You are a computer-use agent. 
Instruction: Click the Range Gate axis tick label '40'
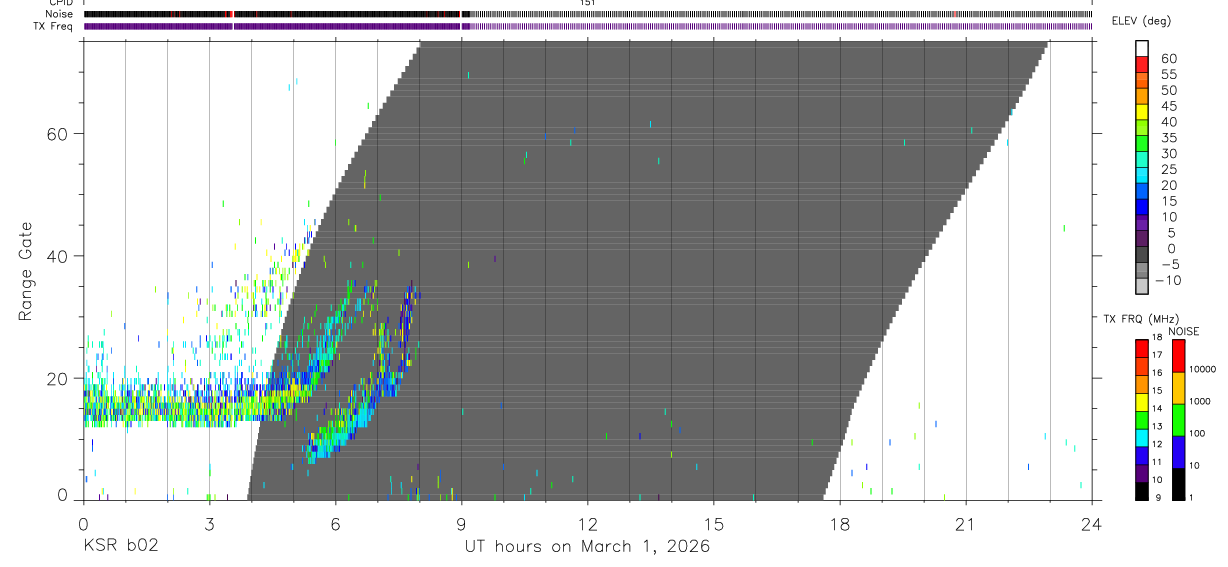[x=57, y=256]
